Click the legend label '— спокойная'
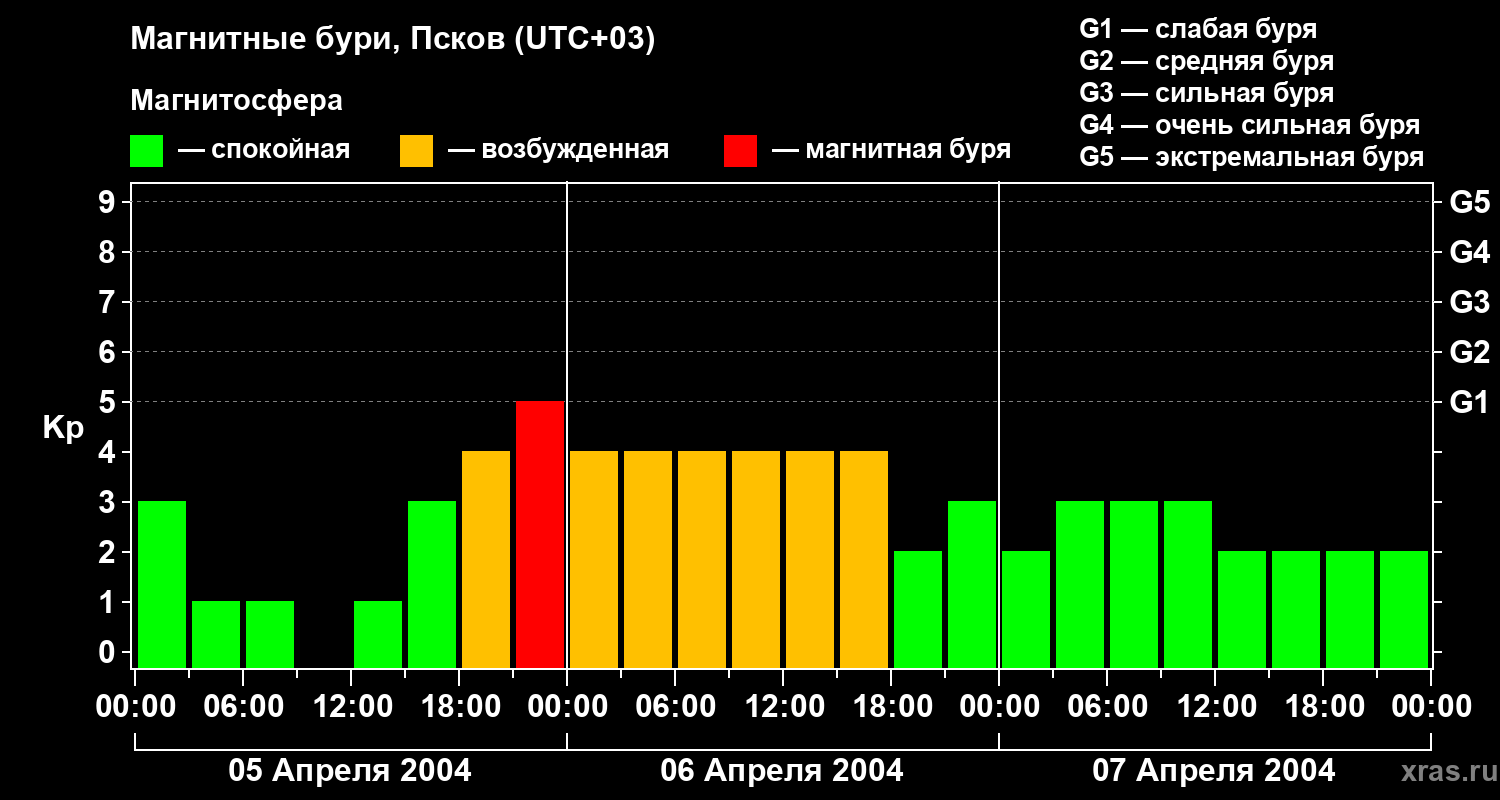Image resolution: width=1500 pixels, height=800 pixels. click(263, 151)
